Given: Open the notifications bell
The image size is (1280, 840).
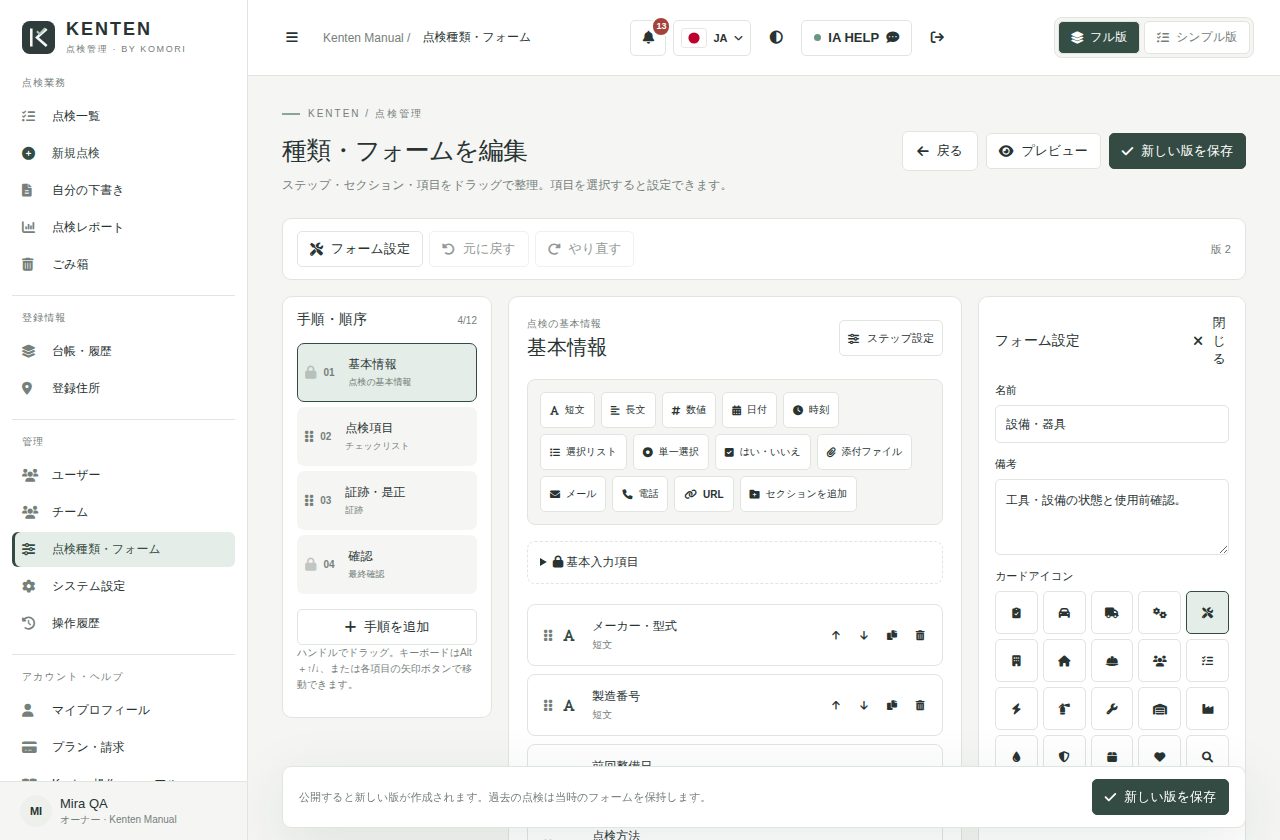Looking at the screenshot, I should click(x=648, y=38).
